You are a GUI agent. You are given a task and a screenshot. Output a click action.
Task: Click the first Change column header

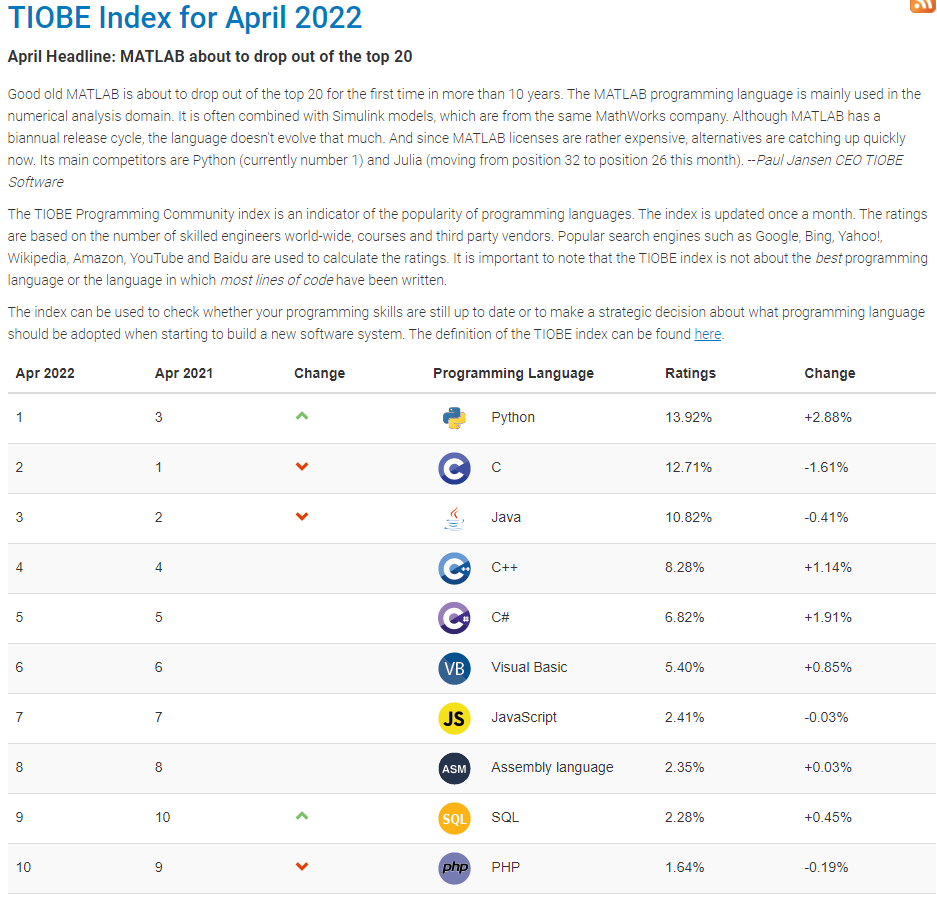point(319,373)
